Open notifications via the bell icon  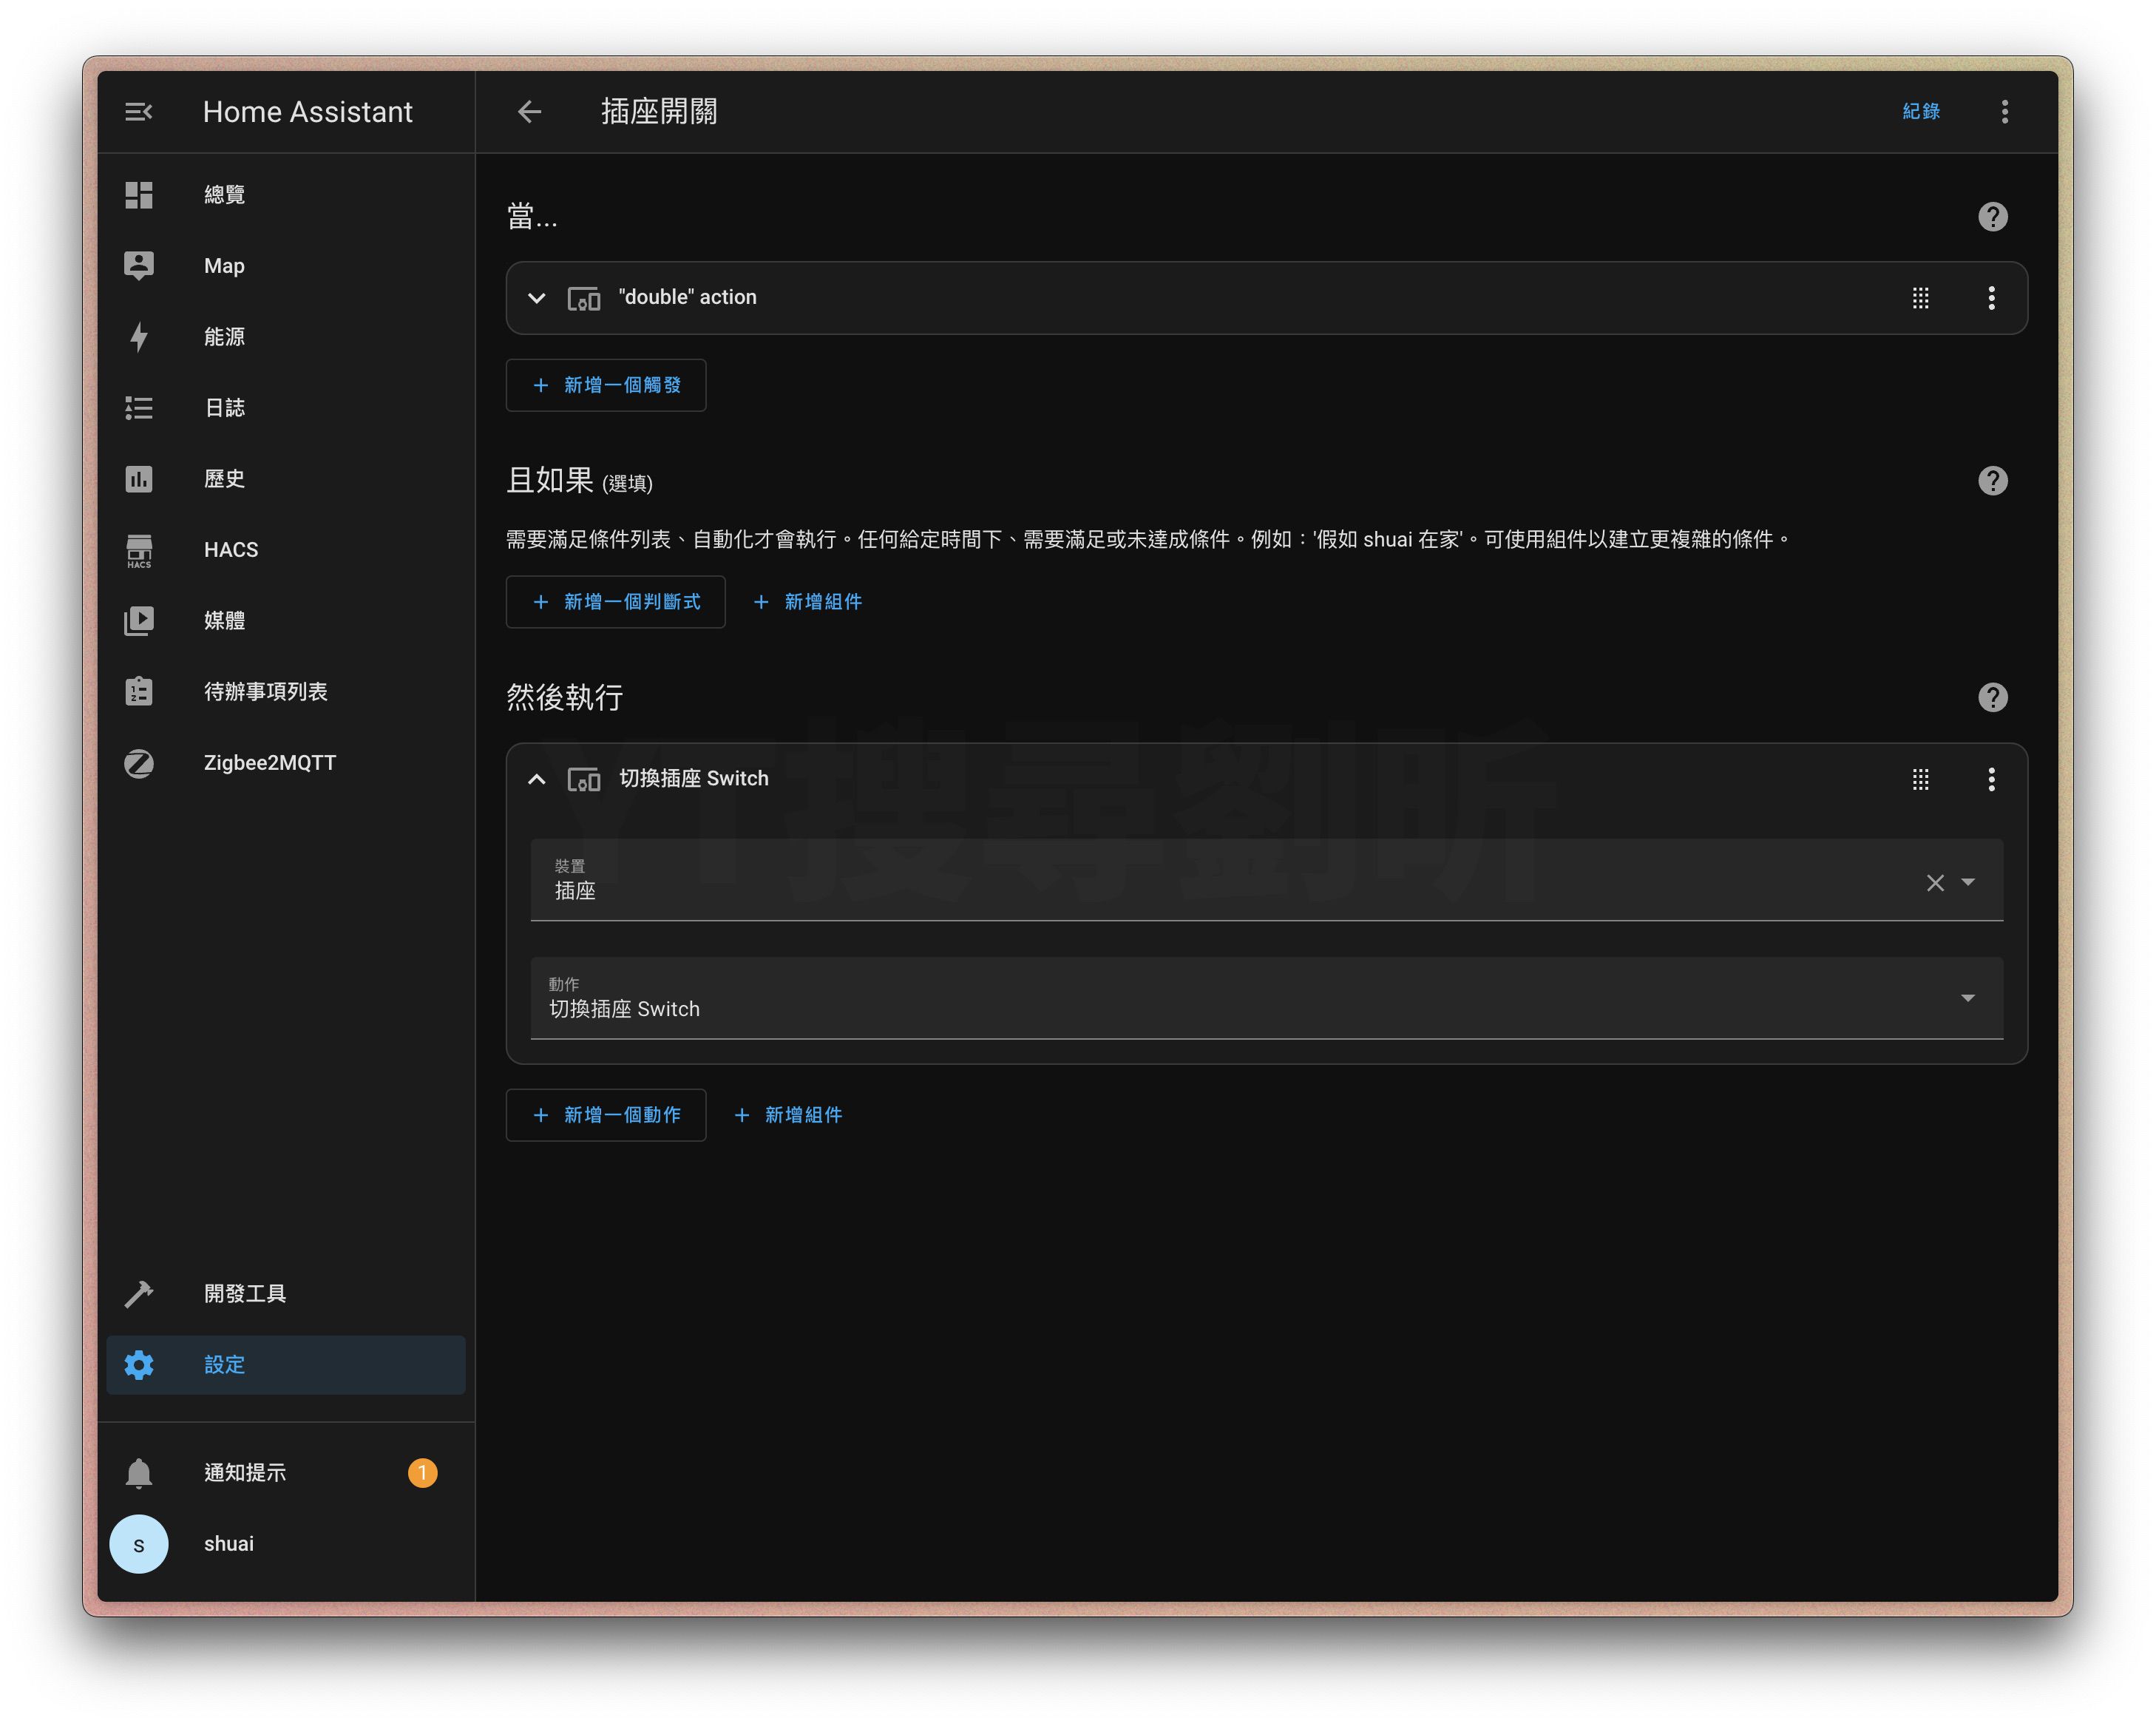[139, 1473]
